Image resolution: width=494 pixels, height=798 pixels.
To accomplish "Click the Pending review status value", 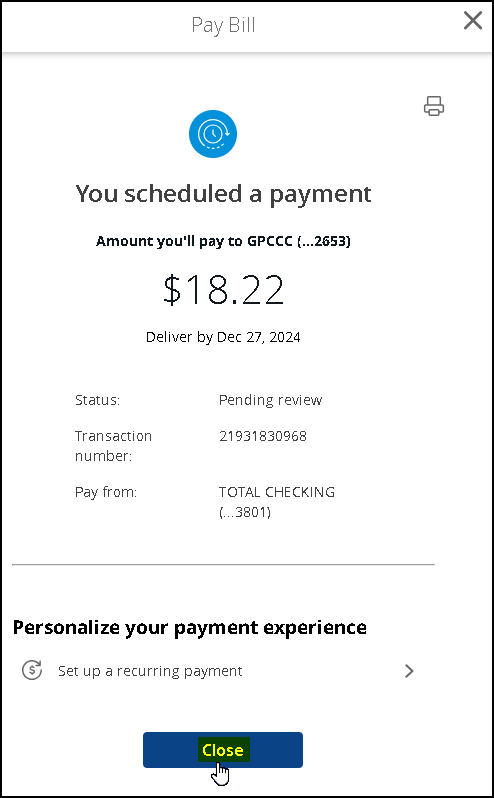I will point(271,400).
